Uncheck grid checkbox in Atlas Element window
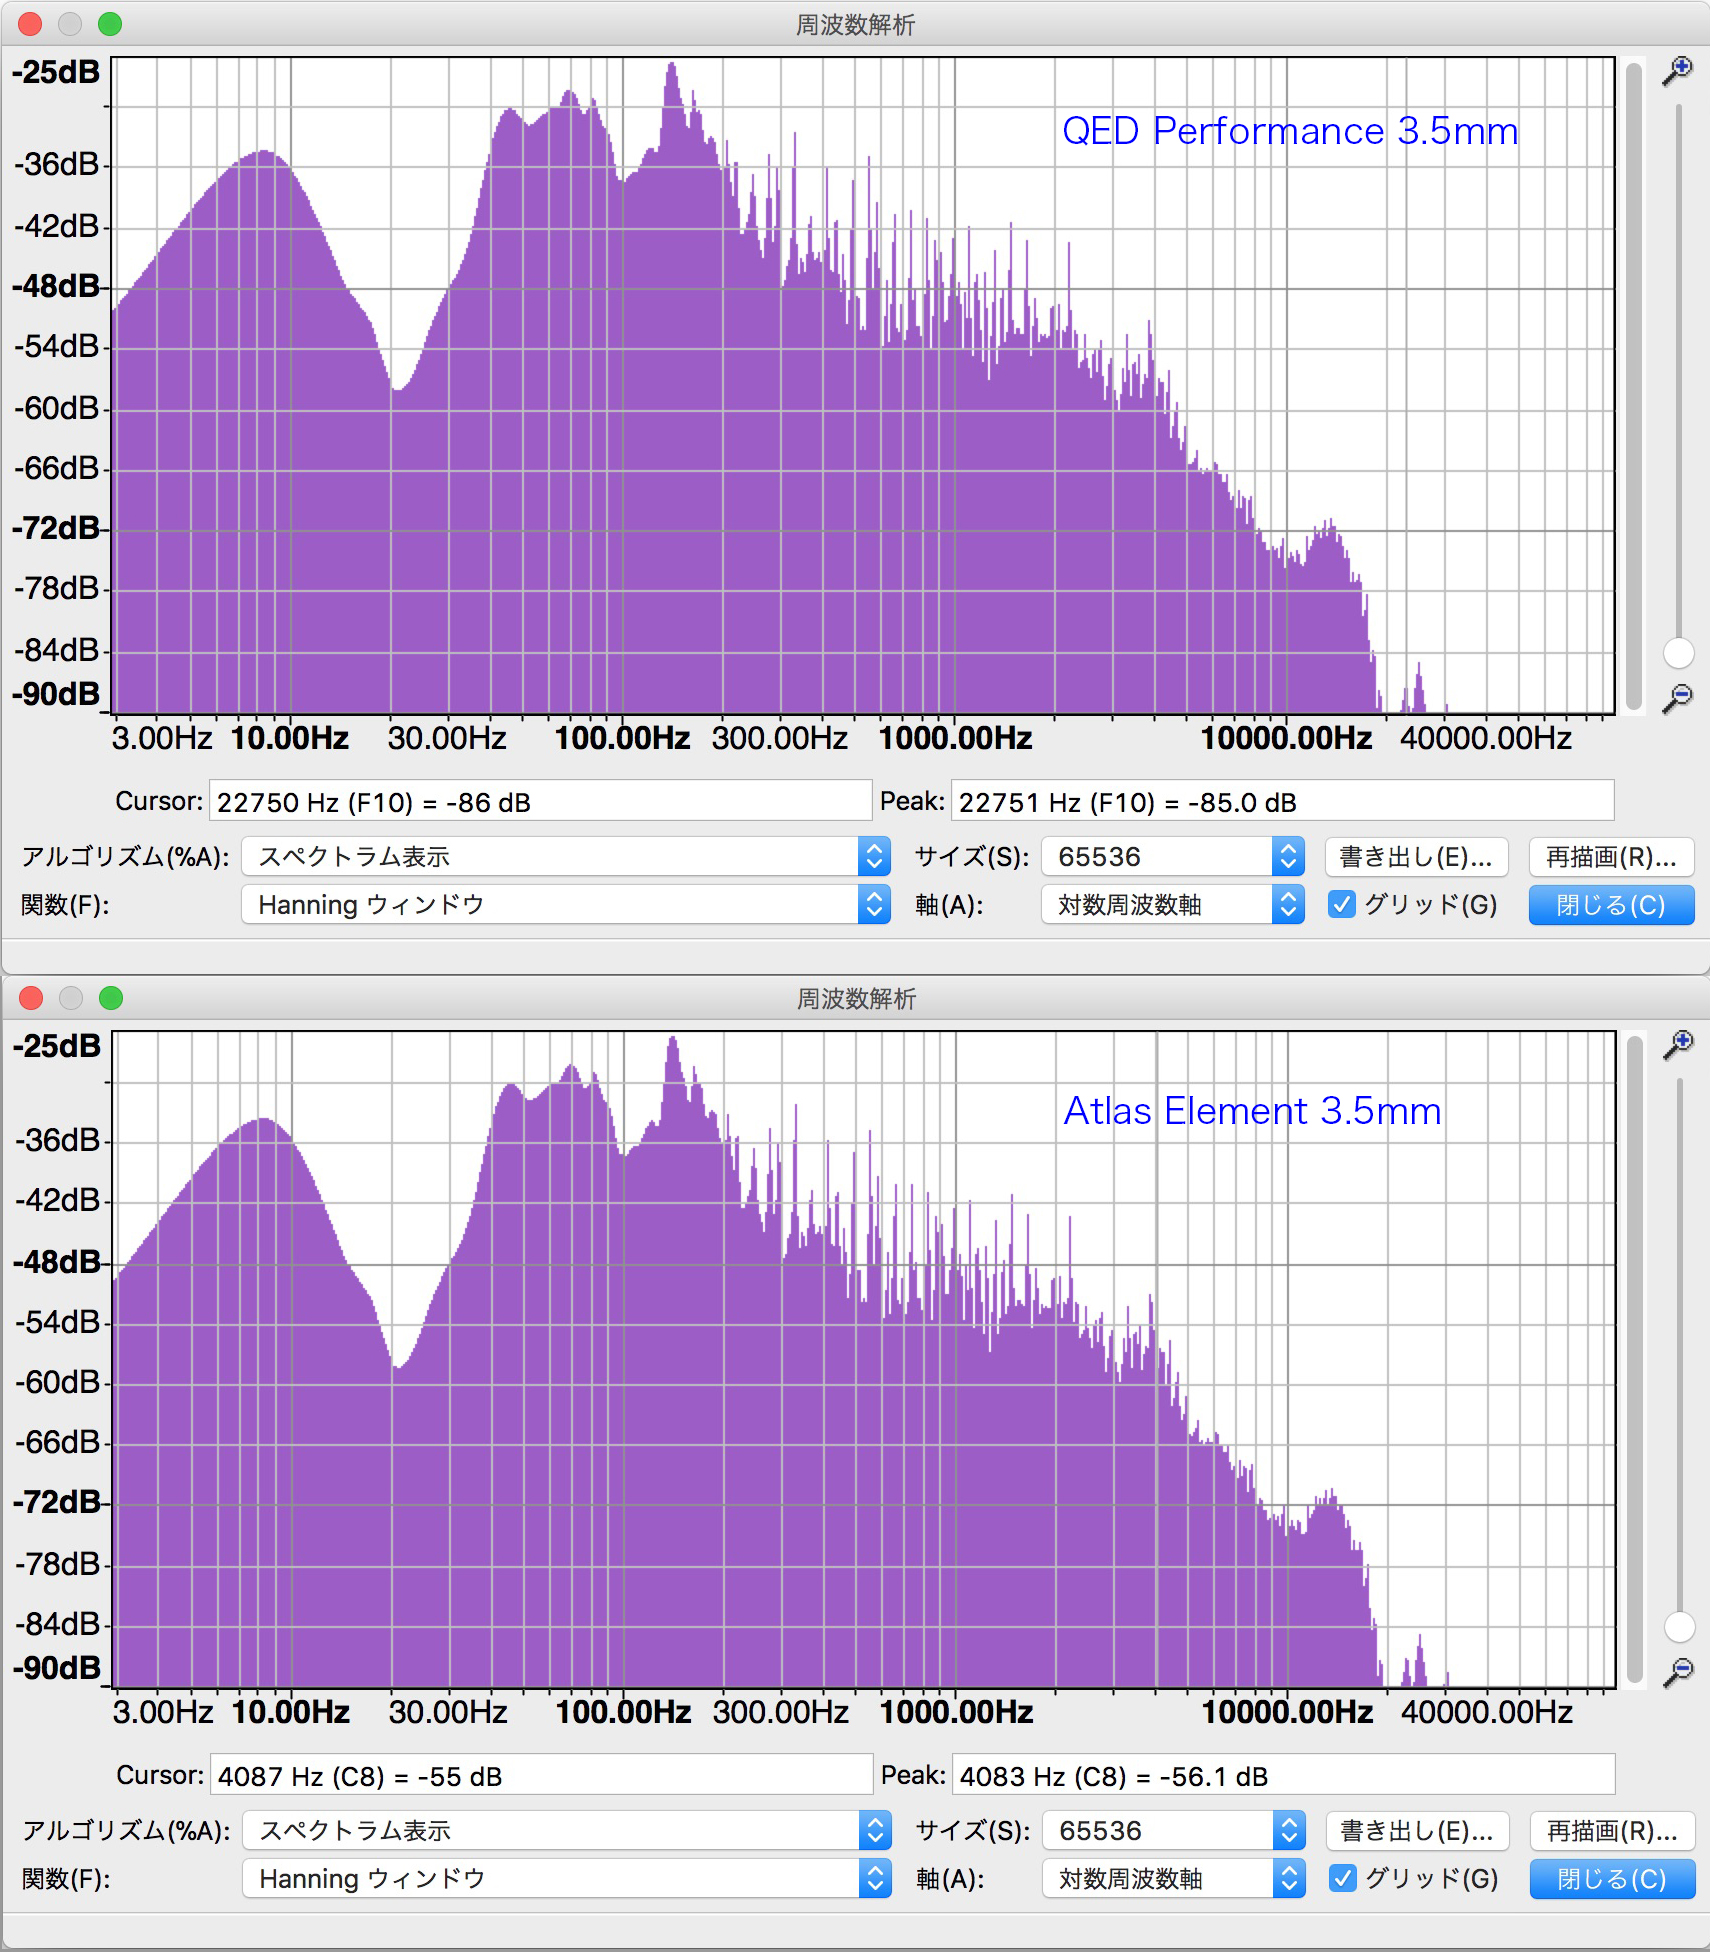The height and width of the screenshot is (1952, 1710). [x=1343, y=1878]
